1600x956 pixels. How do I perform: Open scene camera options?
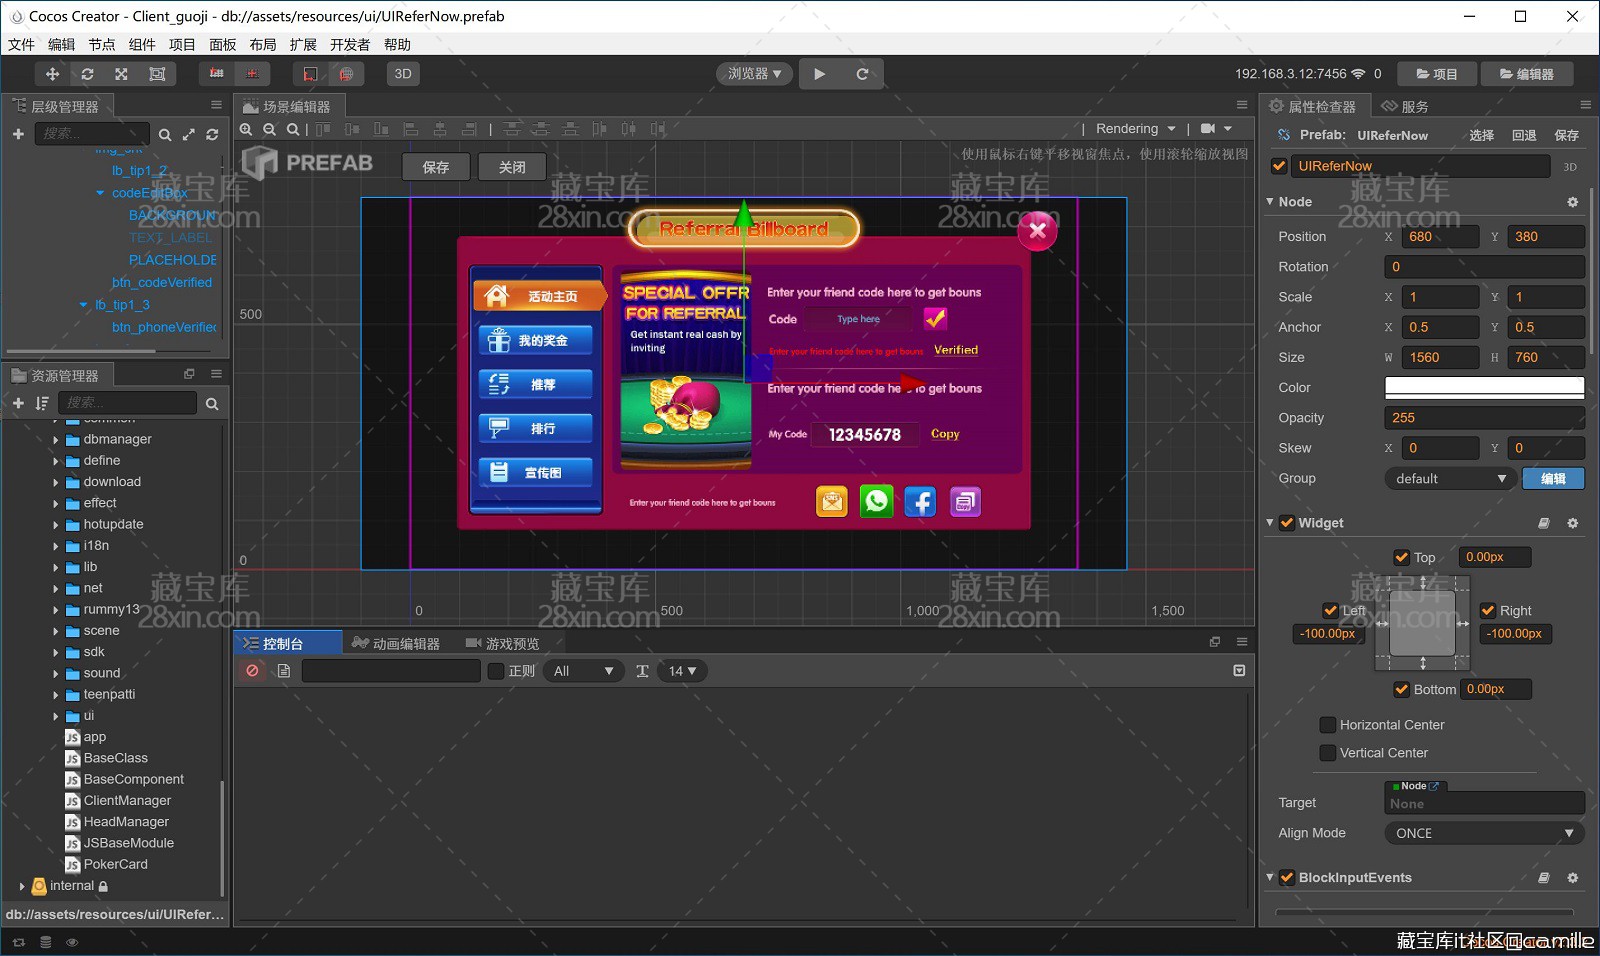click(x=1216, y=129)
